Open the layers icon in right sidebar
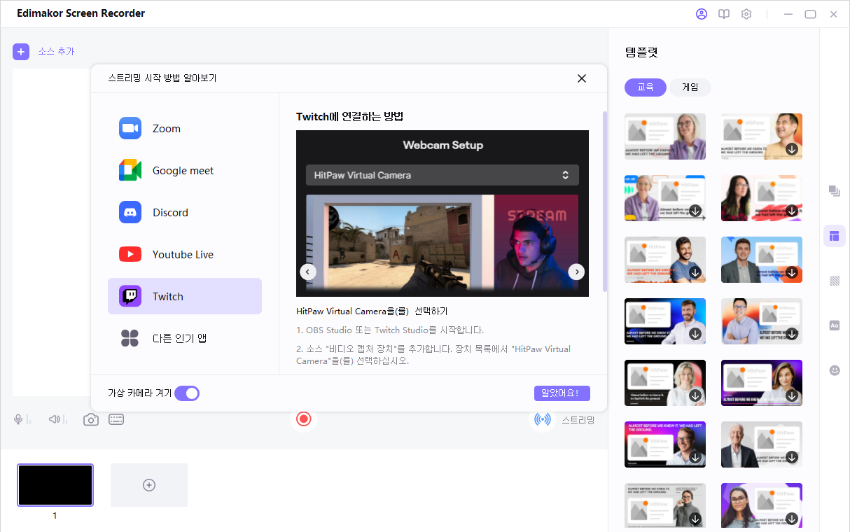This screenshot has width=850, height=532. coord(834,191)
